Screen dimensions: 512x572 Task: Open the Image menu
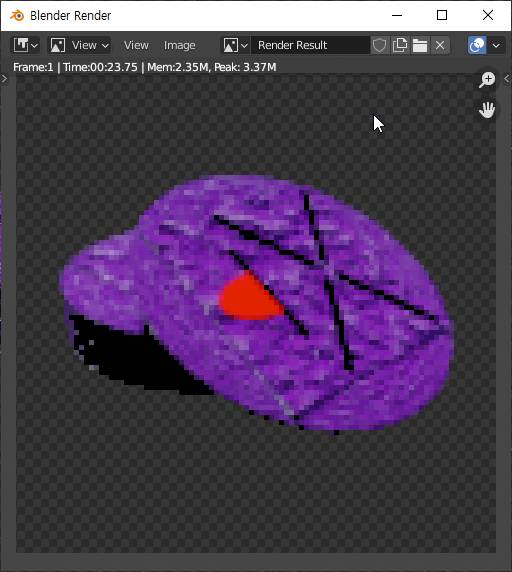179,45
